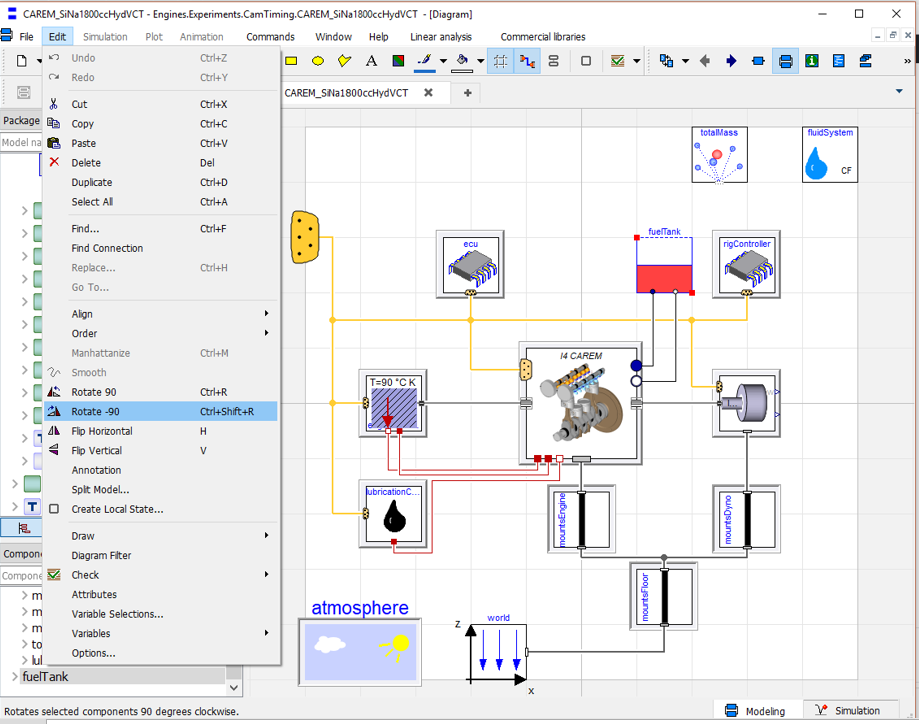This screenshot has height=724, width=919.
Task: Toggle the grid alignment toolbar button
Action: pos(500,61)
